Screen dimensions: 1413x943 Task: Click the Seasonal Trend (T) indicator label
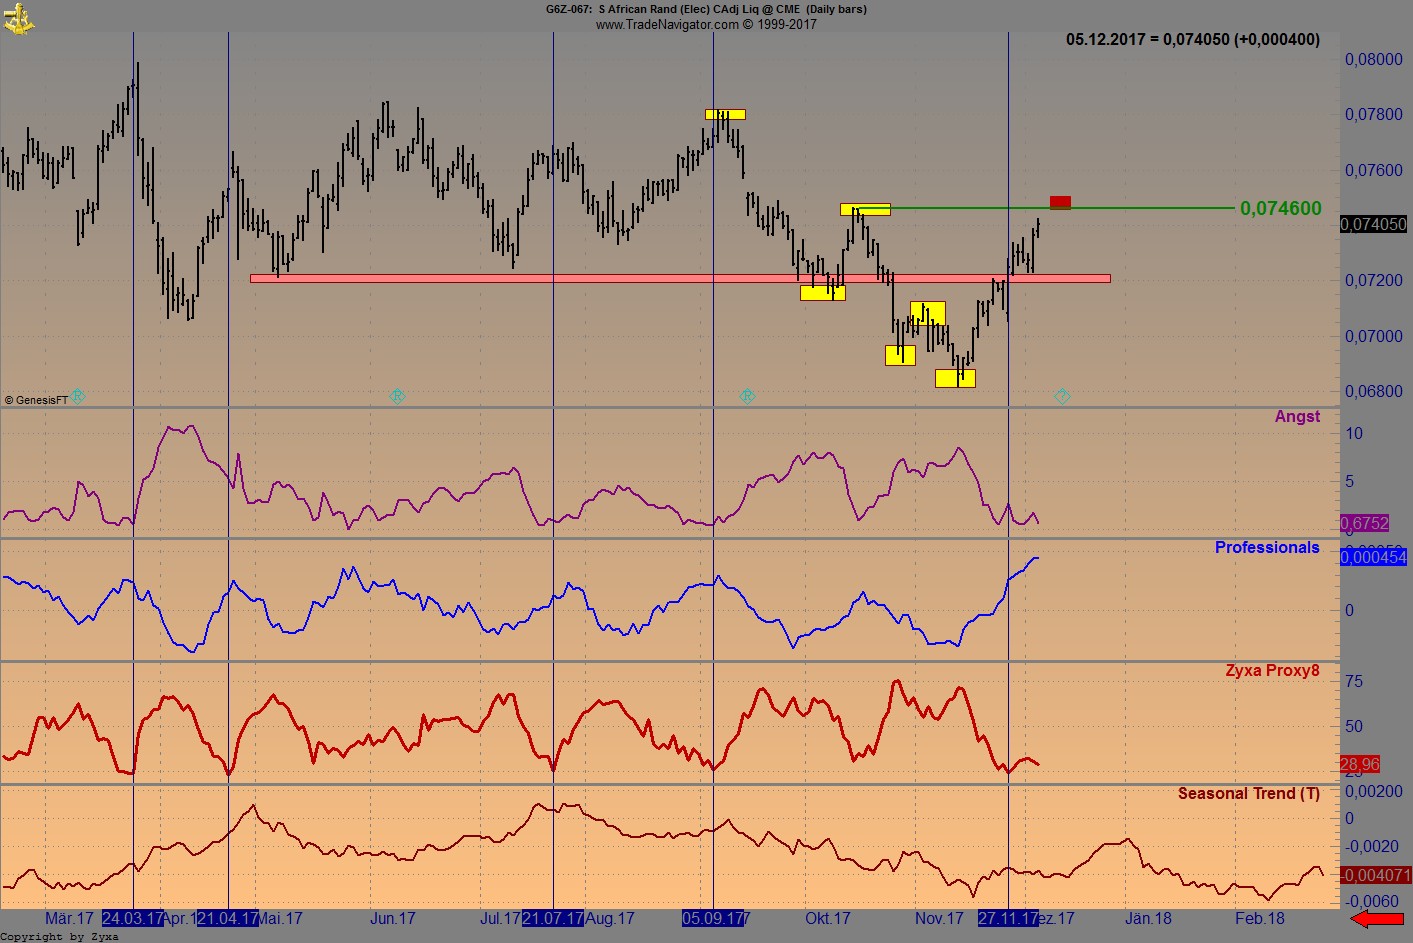[x=1249, y=794]
